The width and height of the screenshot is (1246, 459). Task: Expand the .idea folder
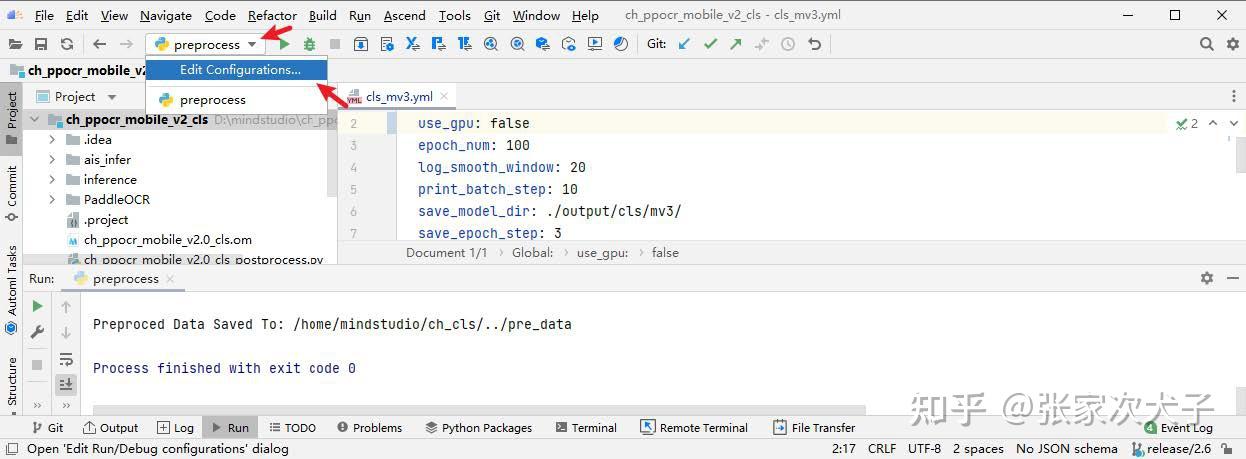click(x=52, y=140)
